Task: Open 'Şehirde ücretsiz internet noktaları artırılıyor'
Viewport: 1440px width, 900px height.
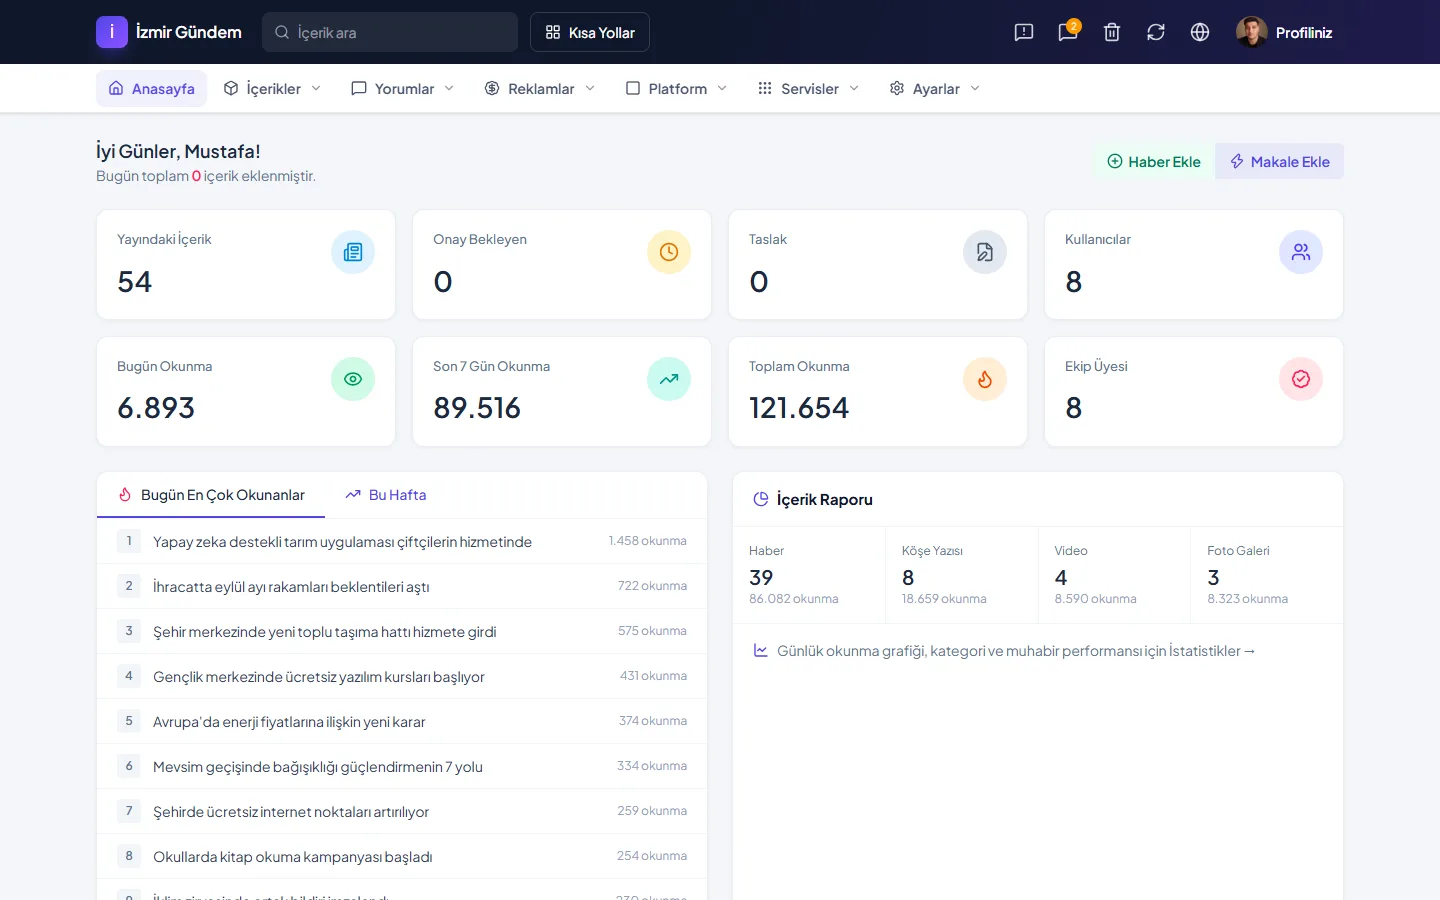Action: coord(291,812)
